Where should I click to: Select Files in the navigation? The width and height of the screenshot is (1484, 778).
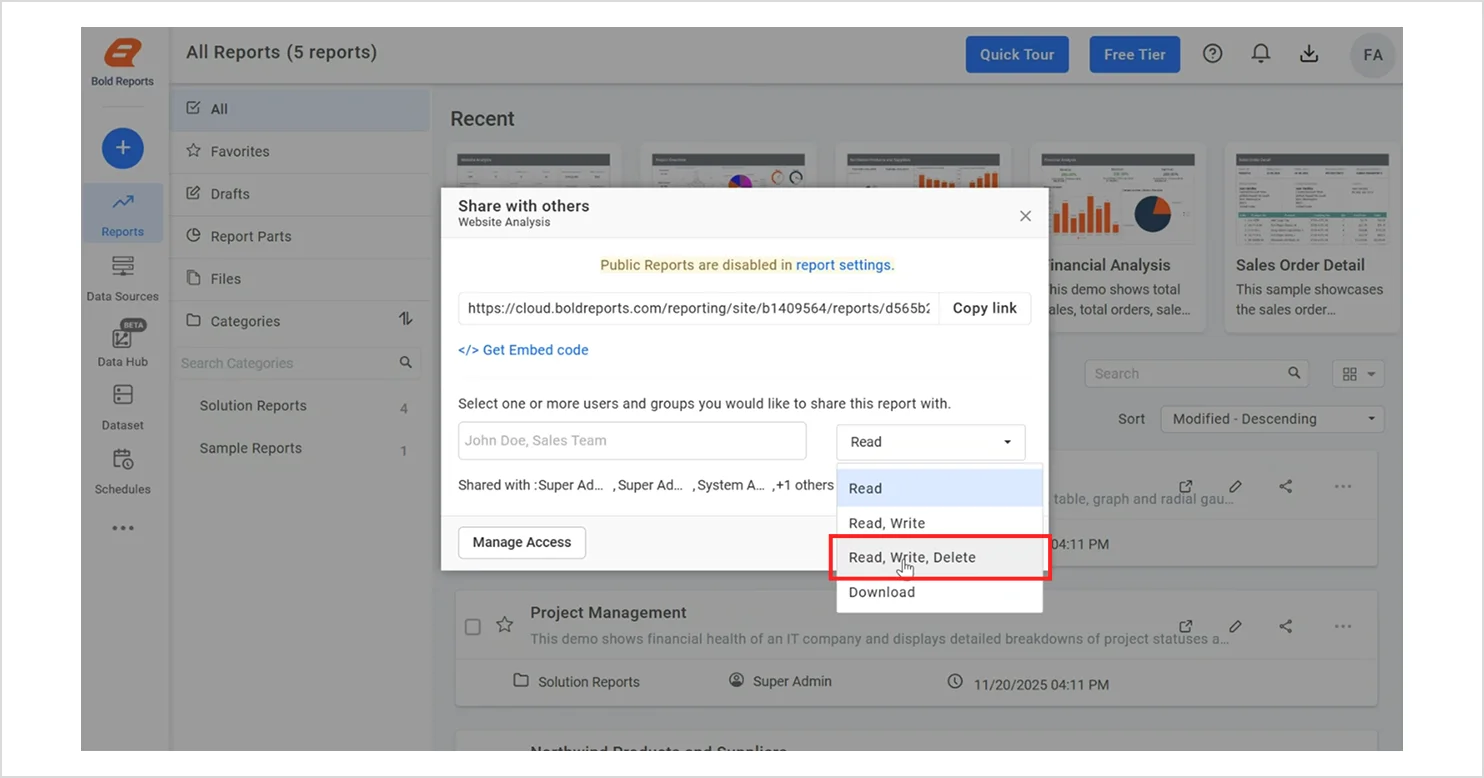tap(300, 279)
